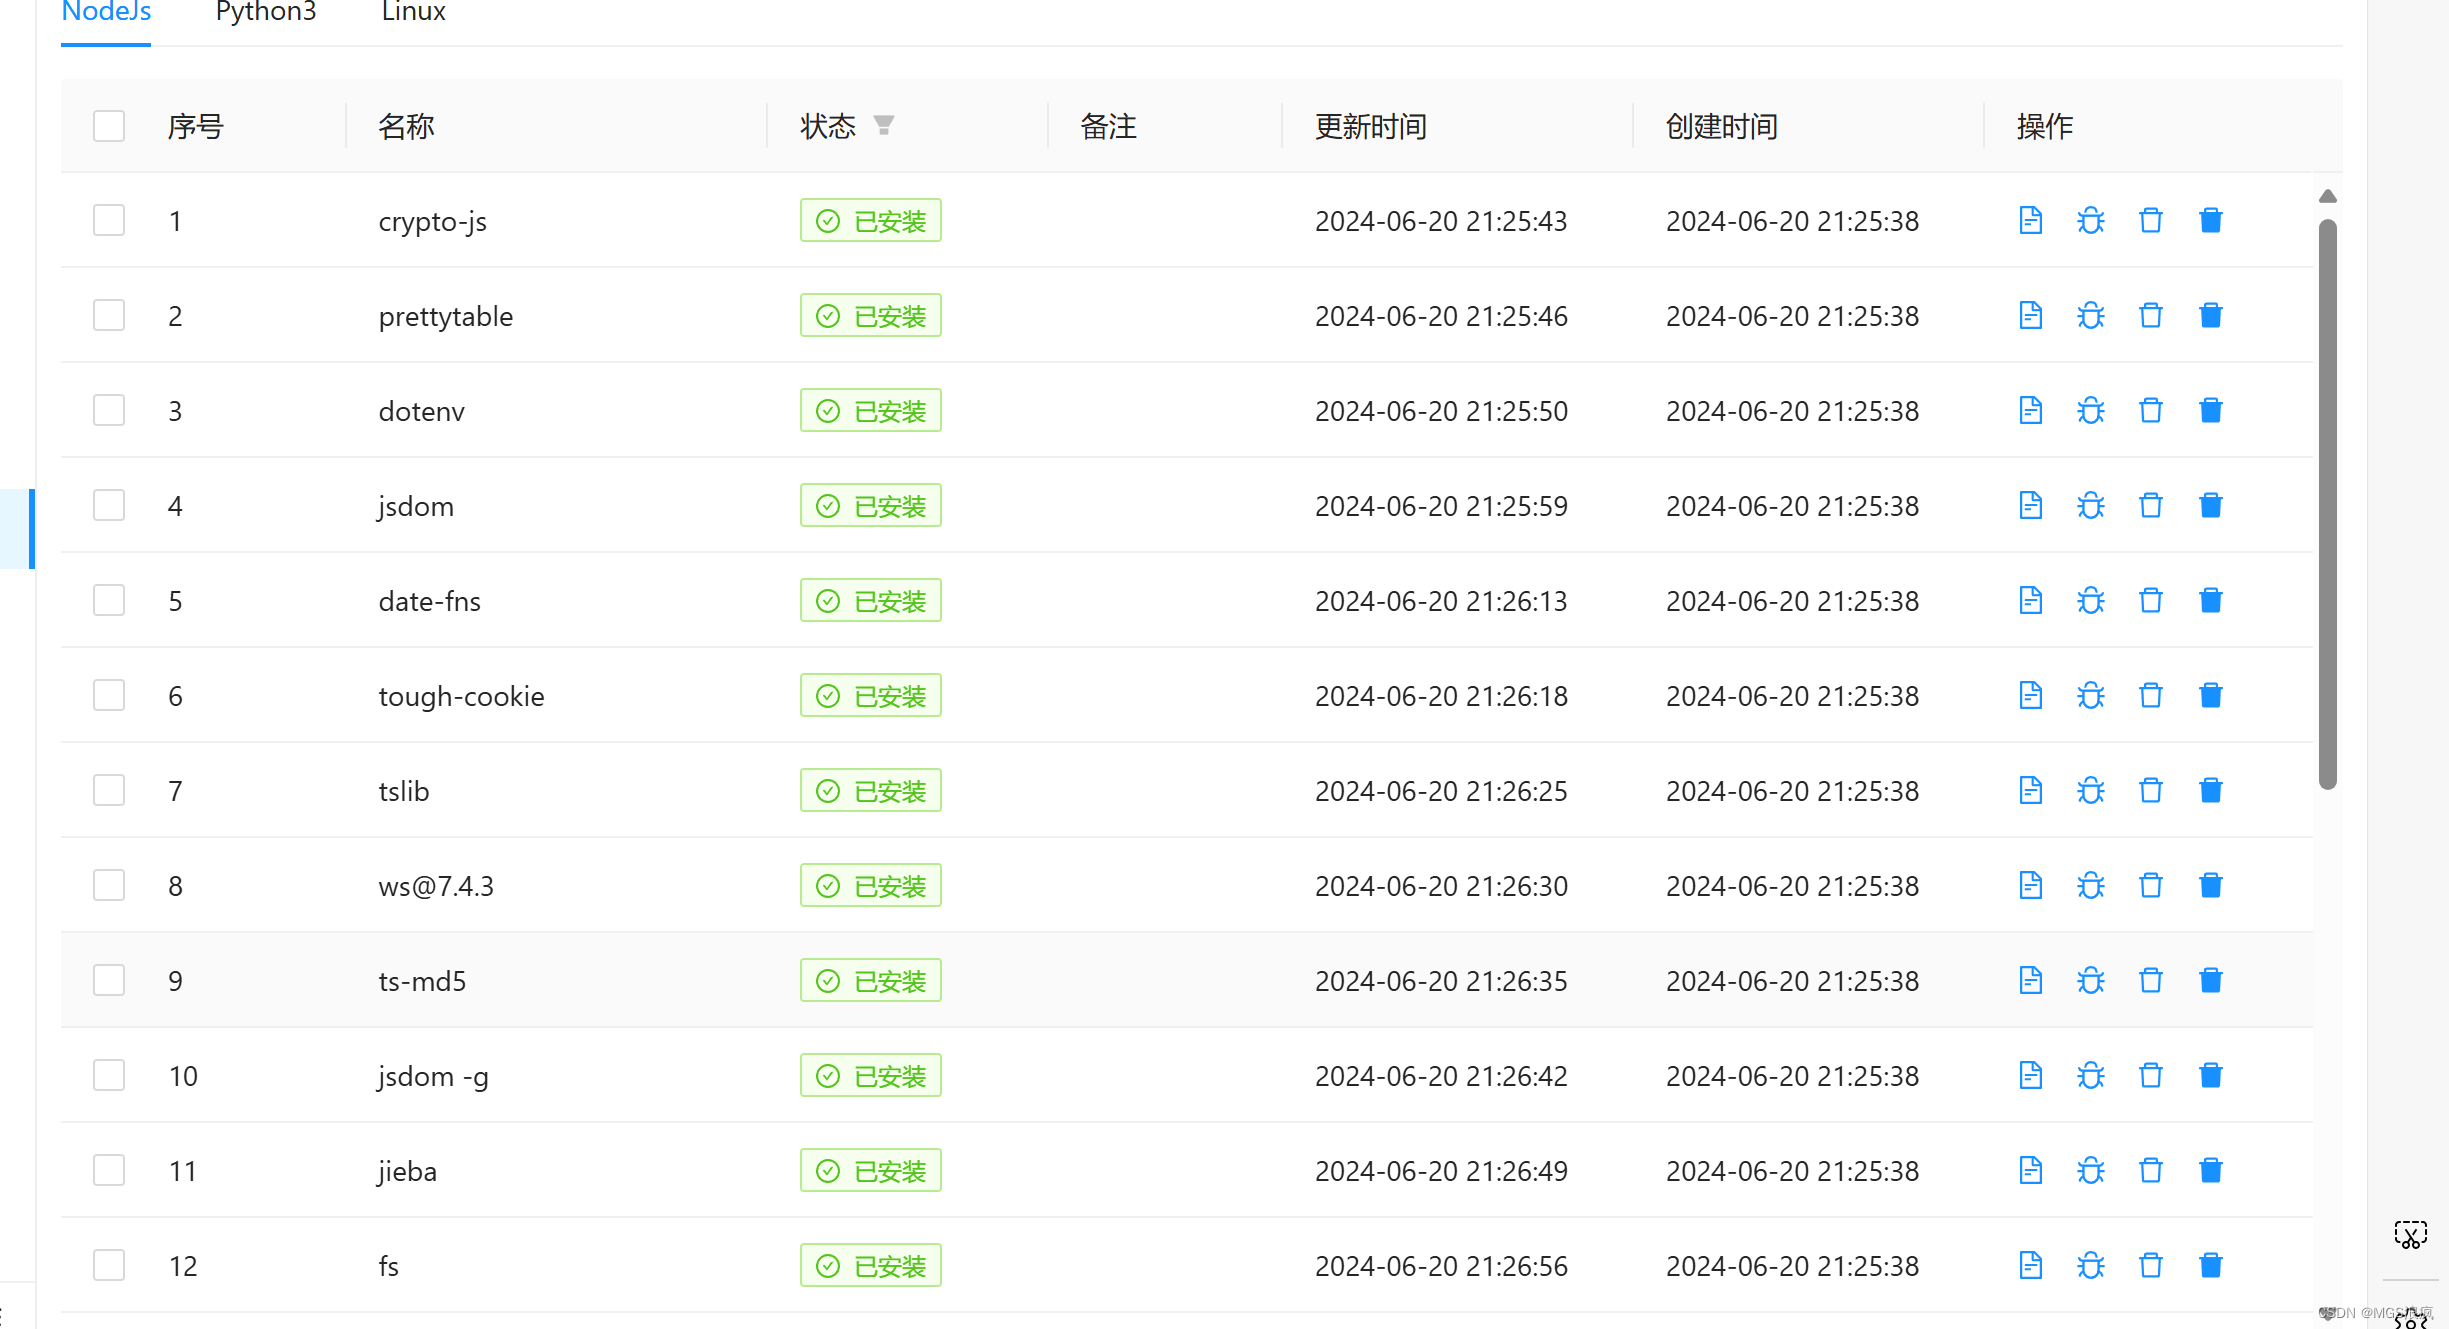Open the log icon for crypto-js

pos(2030,220)
